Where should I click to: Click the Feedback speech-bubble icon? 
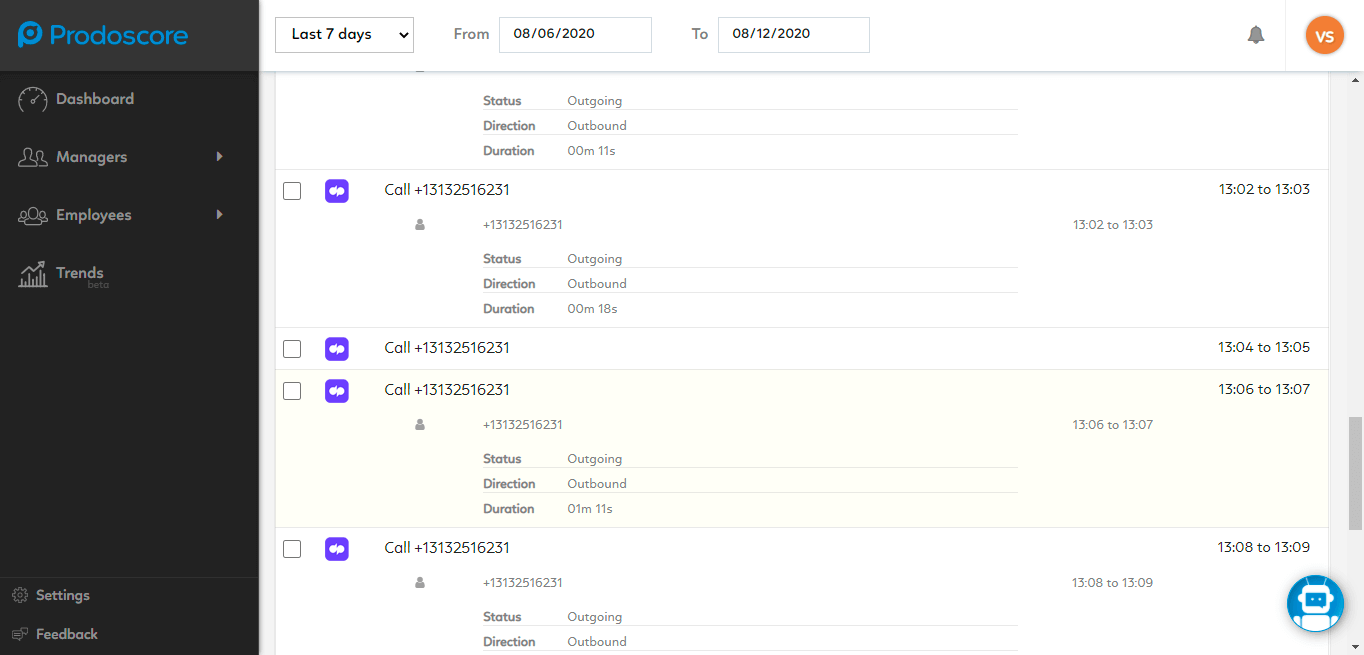pyautogui.click(x=22, y=634)
